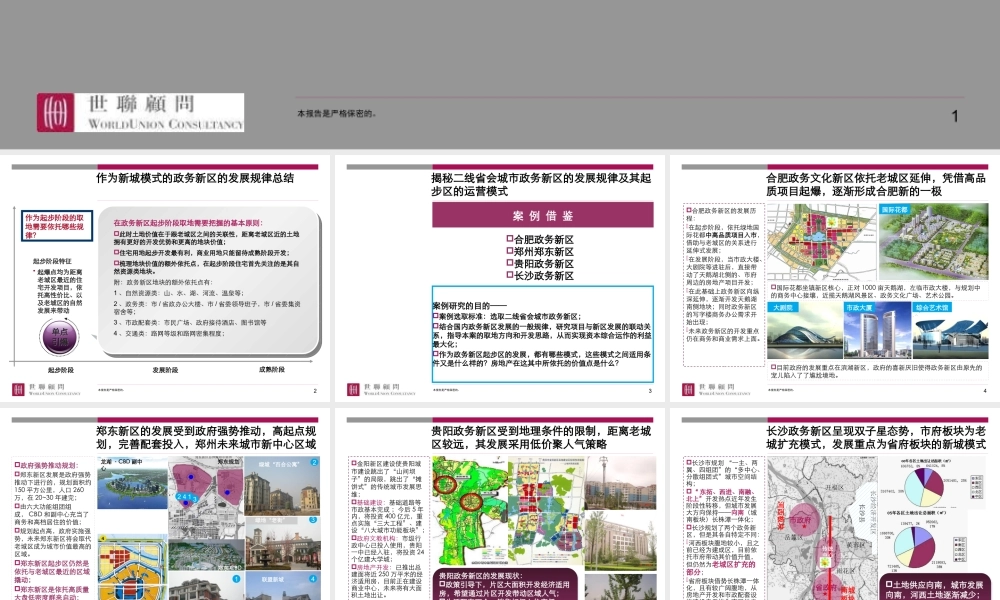Open the WorldUnion Consultancy title slide
The image size is (1000, 600).
point(500,75)
